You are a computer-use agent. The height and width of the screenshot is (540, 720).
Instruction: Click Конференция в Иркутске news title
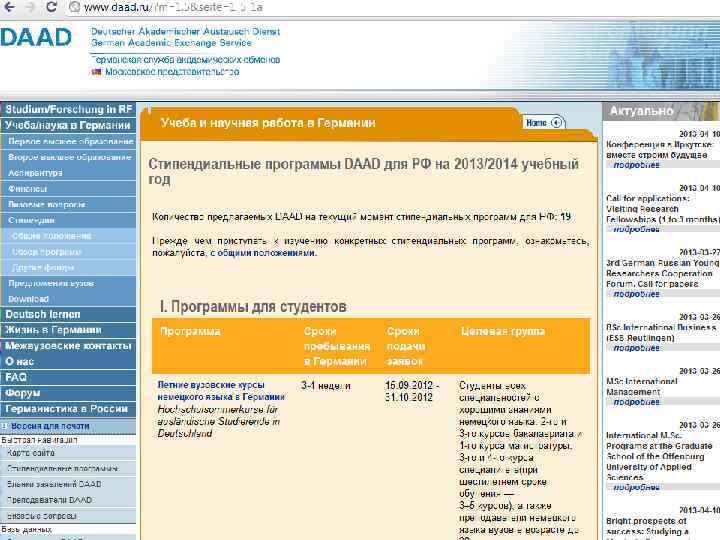[659, 150]
